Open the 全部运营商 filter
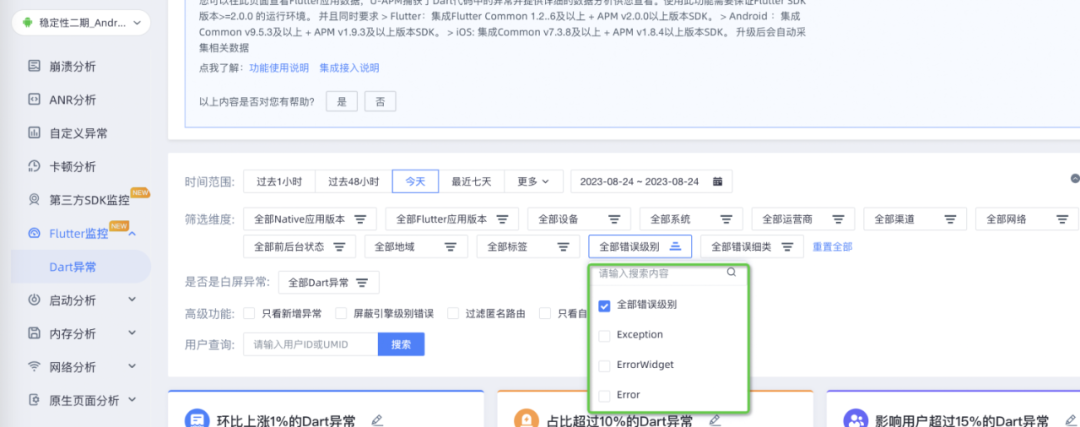 [803, 219]
